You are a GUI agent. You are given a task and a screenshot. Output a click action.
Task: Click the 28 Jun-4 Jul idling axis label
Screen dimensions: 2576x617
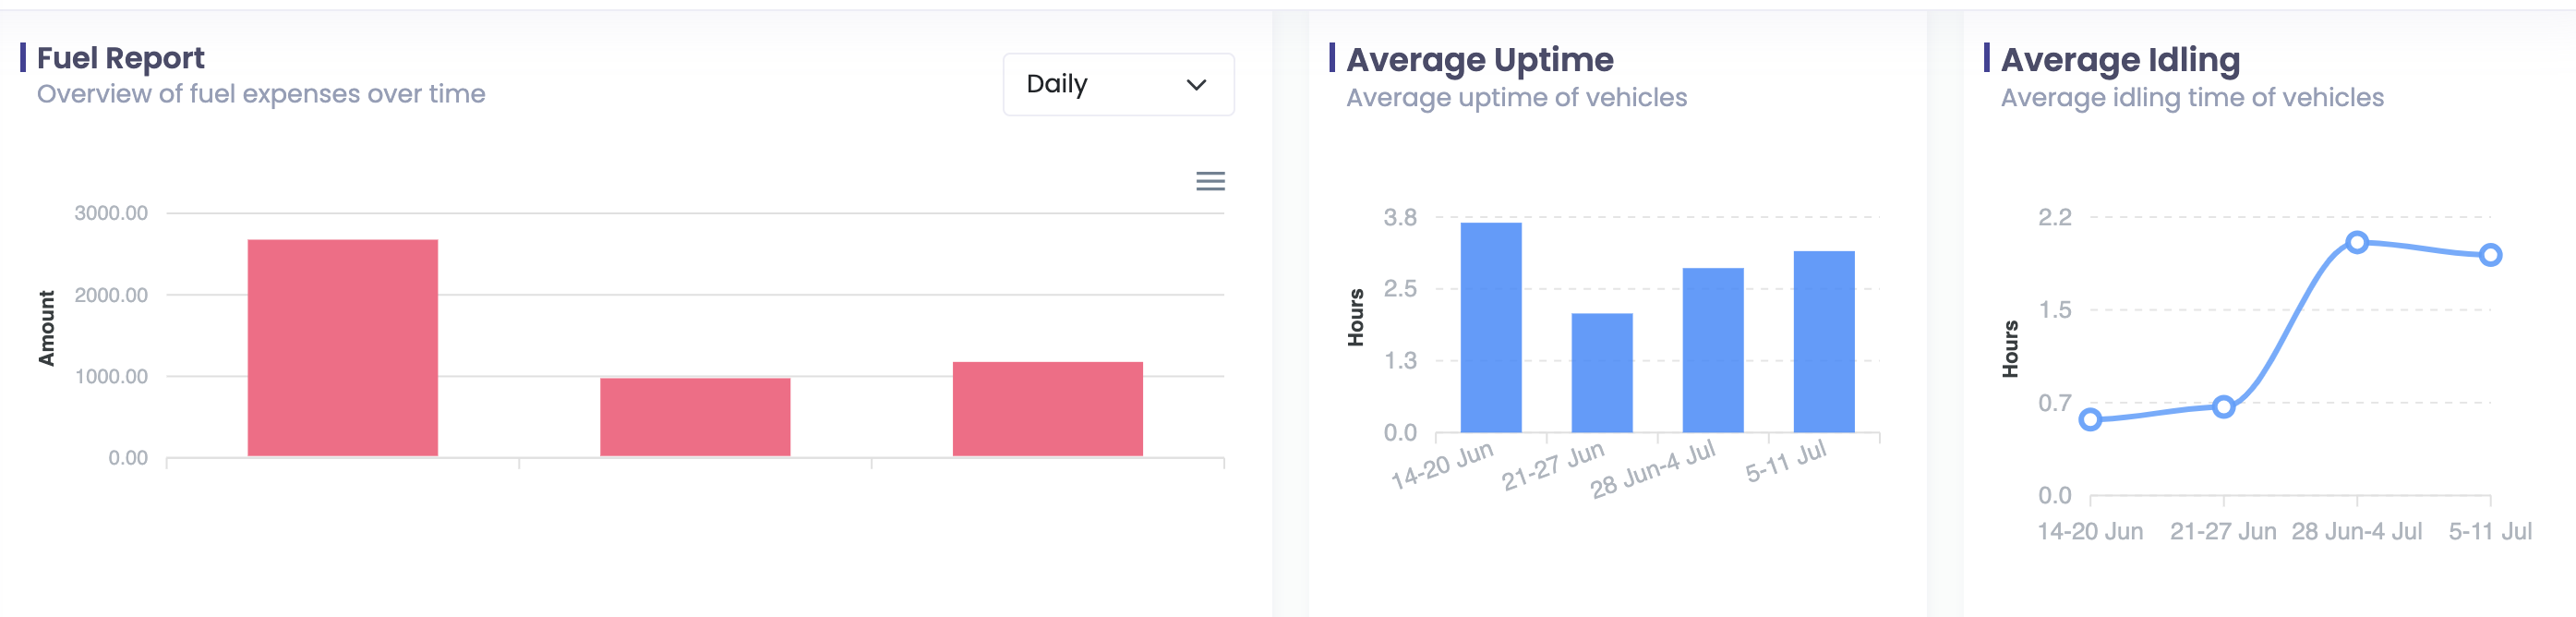[2356, 531]
